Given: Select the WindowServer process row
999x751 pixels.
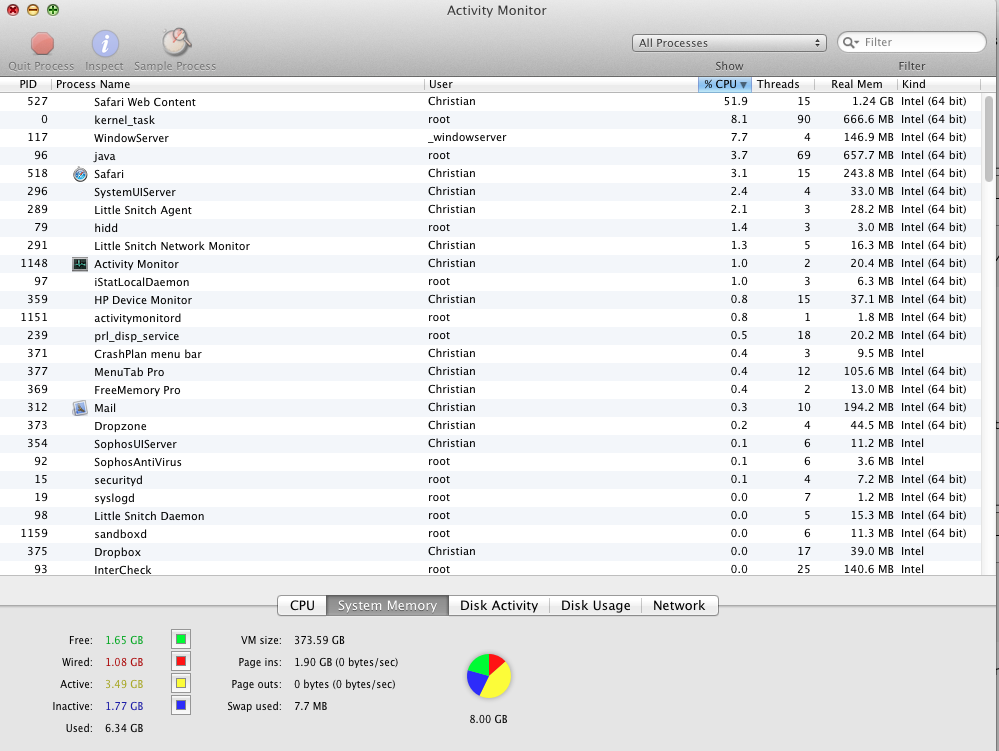Looking at the screenshot, I should pos(491,138).
